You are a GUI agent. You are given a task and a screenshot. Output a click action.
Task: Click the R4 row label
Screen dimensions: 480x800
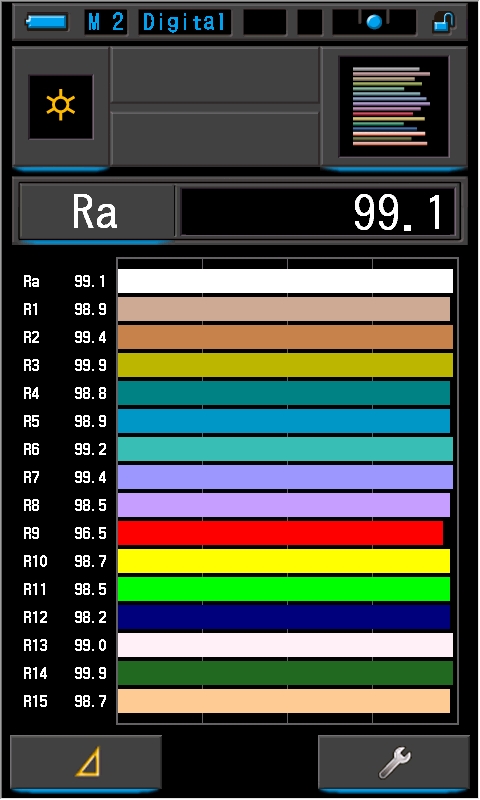click(31, 393)
